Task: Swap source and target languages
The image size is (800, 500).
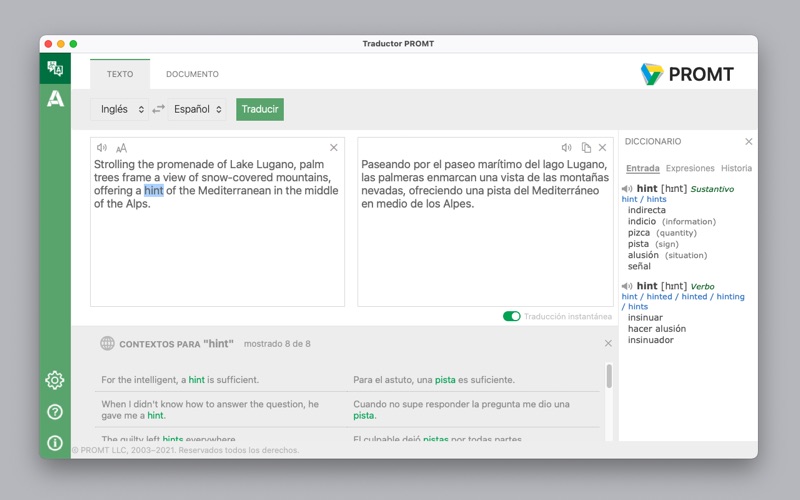Action: 159,109
